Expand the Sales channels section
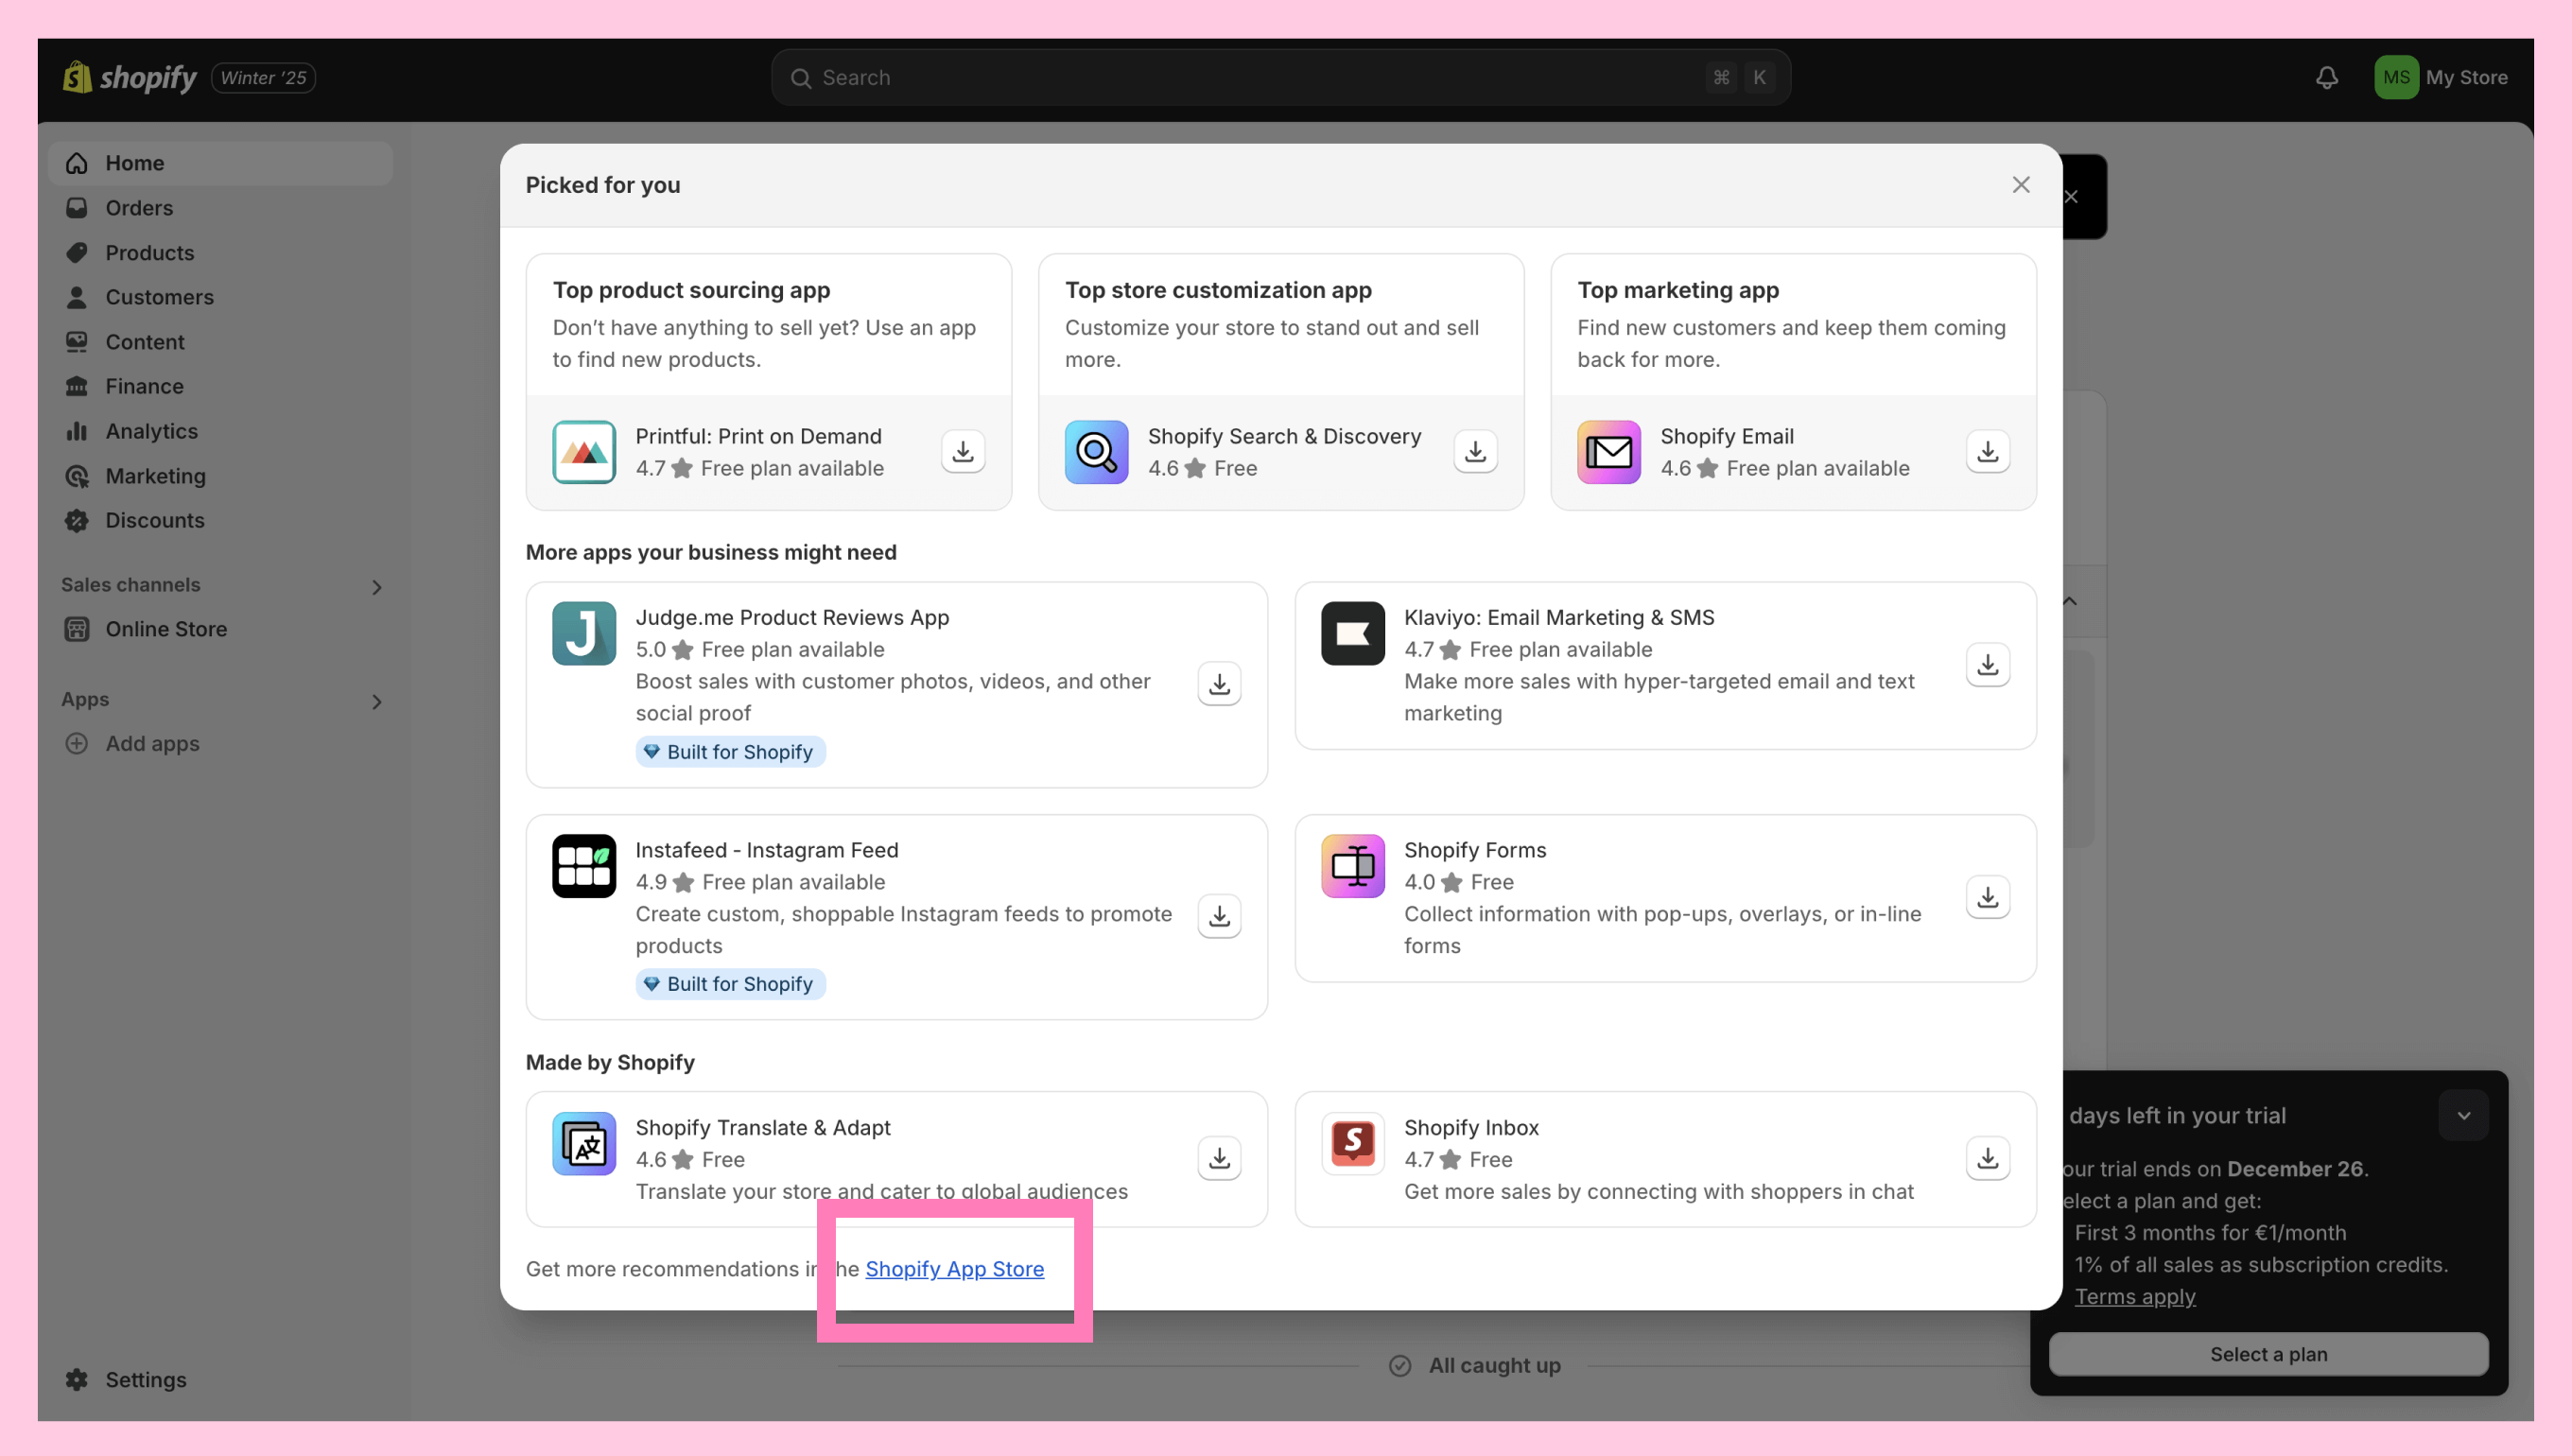This screenshot has height=1456, width=2572. pyautogui.click(x=377, y=587)
